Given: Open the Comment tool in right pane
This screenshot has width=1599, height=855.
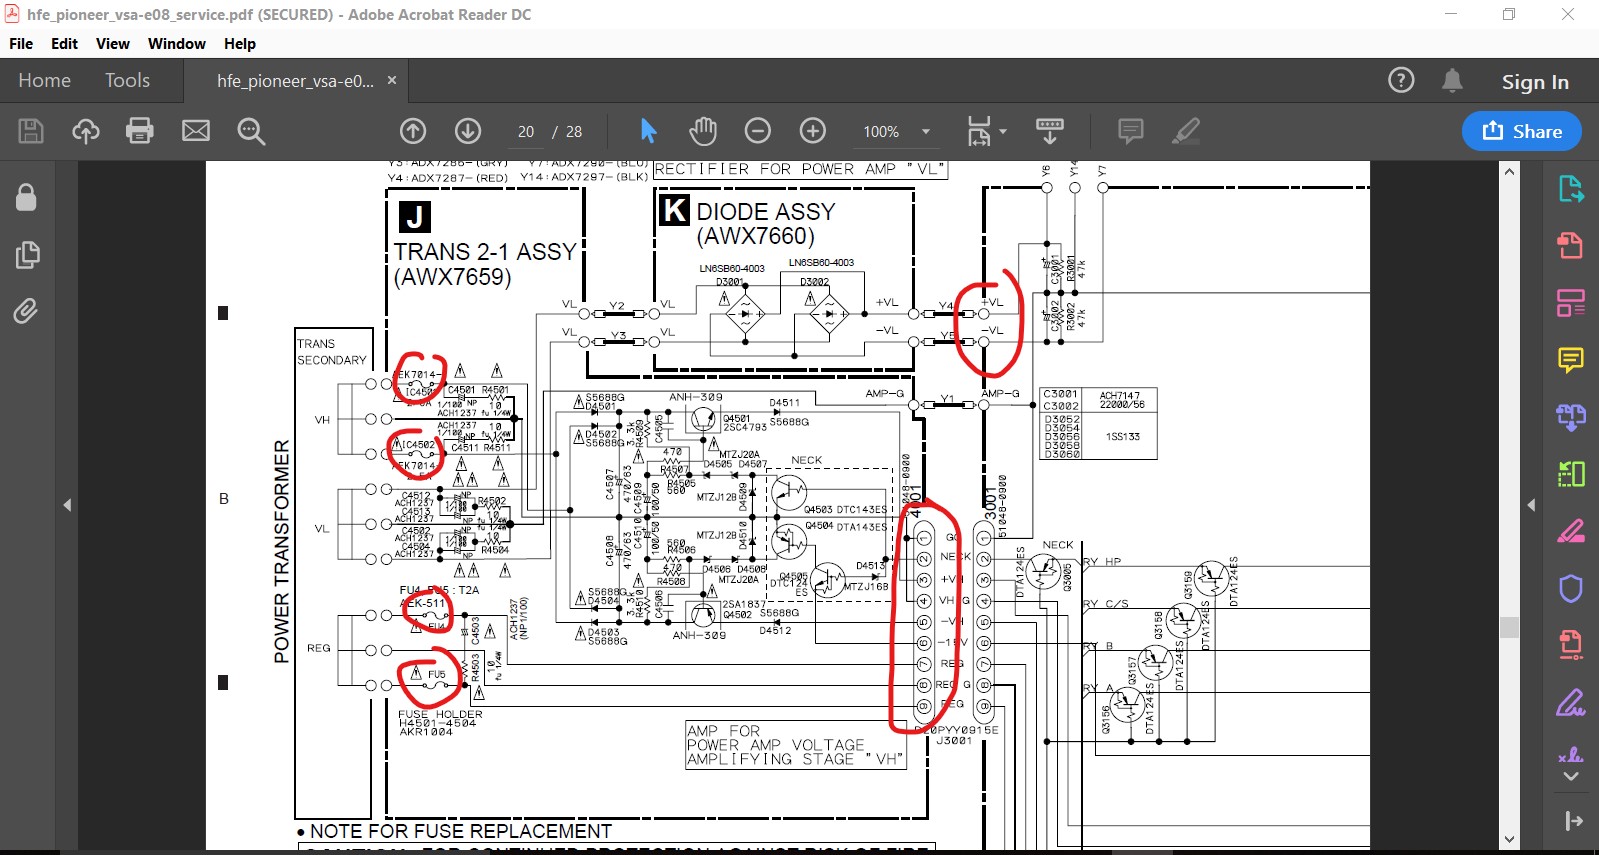Looking at the screenshot, I should tap(1571, 359).
